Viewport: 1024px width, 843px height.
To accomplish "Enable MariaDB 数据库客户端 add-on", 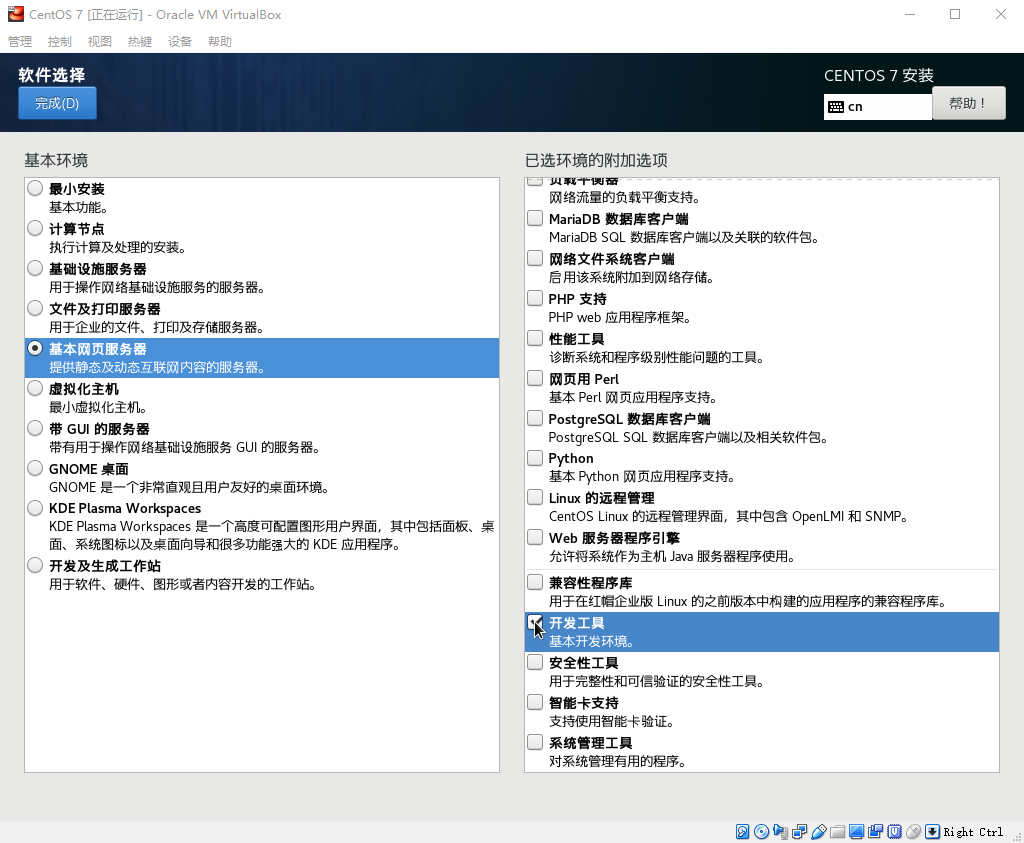I will (535, 217).
